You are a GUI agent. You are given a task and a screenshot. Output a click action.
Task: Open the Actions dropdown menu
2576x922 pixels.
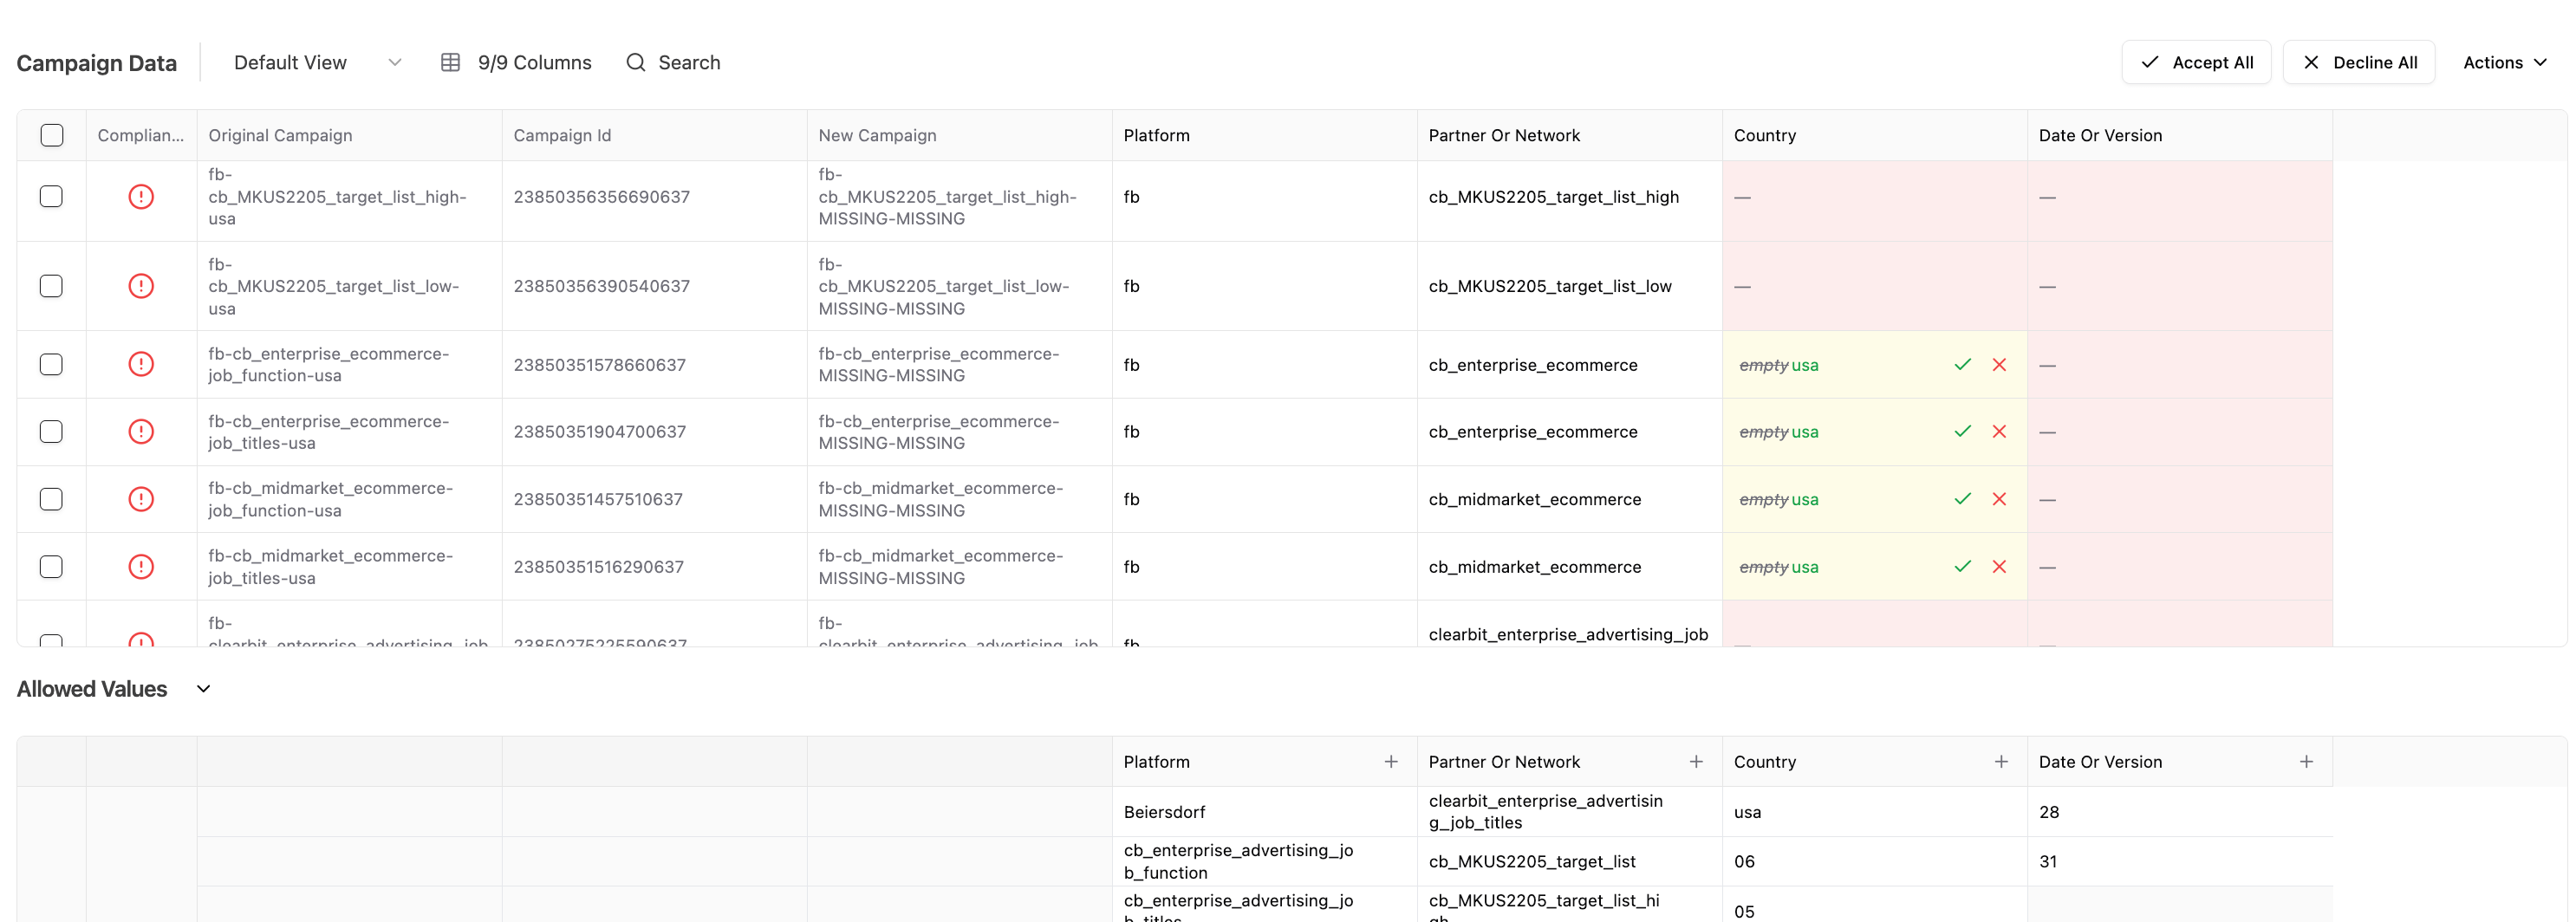coord(2503,63)
